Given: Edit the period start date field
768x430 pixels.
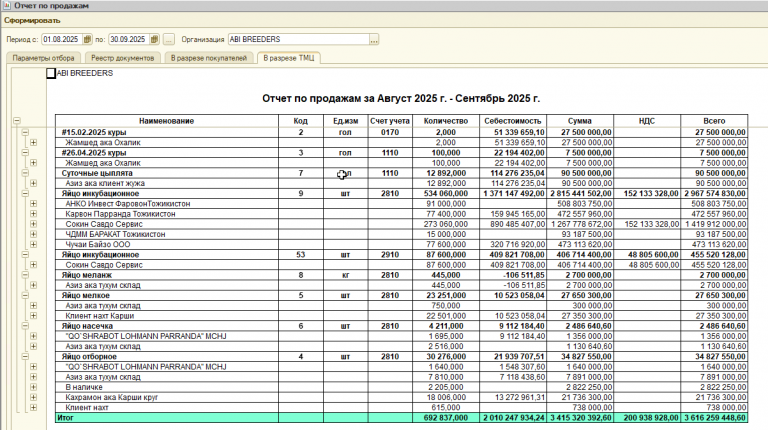Looking at the screenshot, I should 62,39.
